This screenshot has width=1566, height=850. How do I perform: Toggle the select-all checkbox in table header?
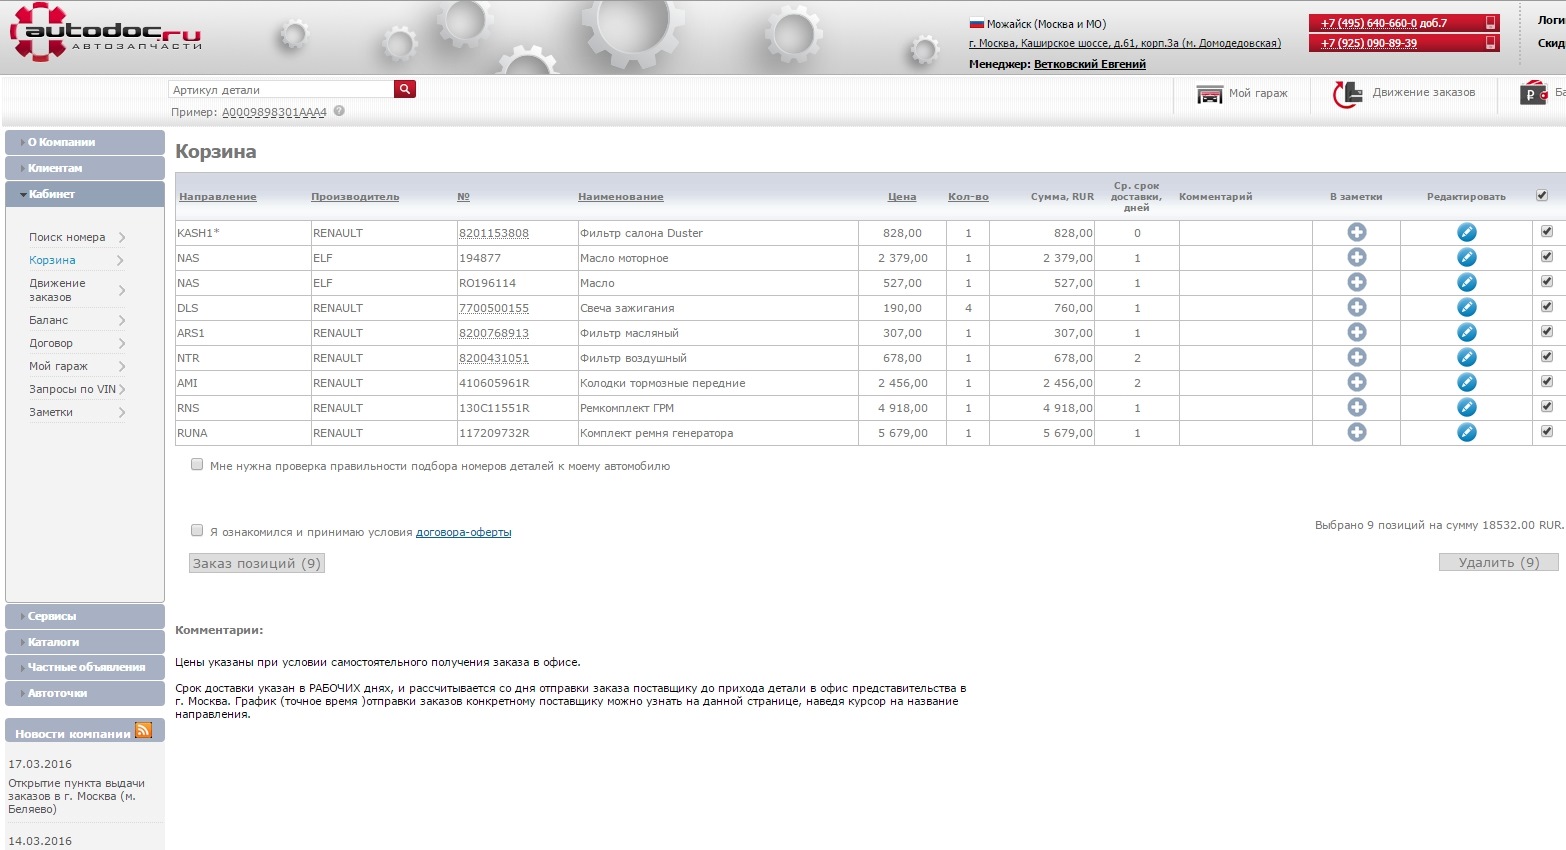click(x=1542, y=195)
